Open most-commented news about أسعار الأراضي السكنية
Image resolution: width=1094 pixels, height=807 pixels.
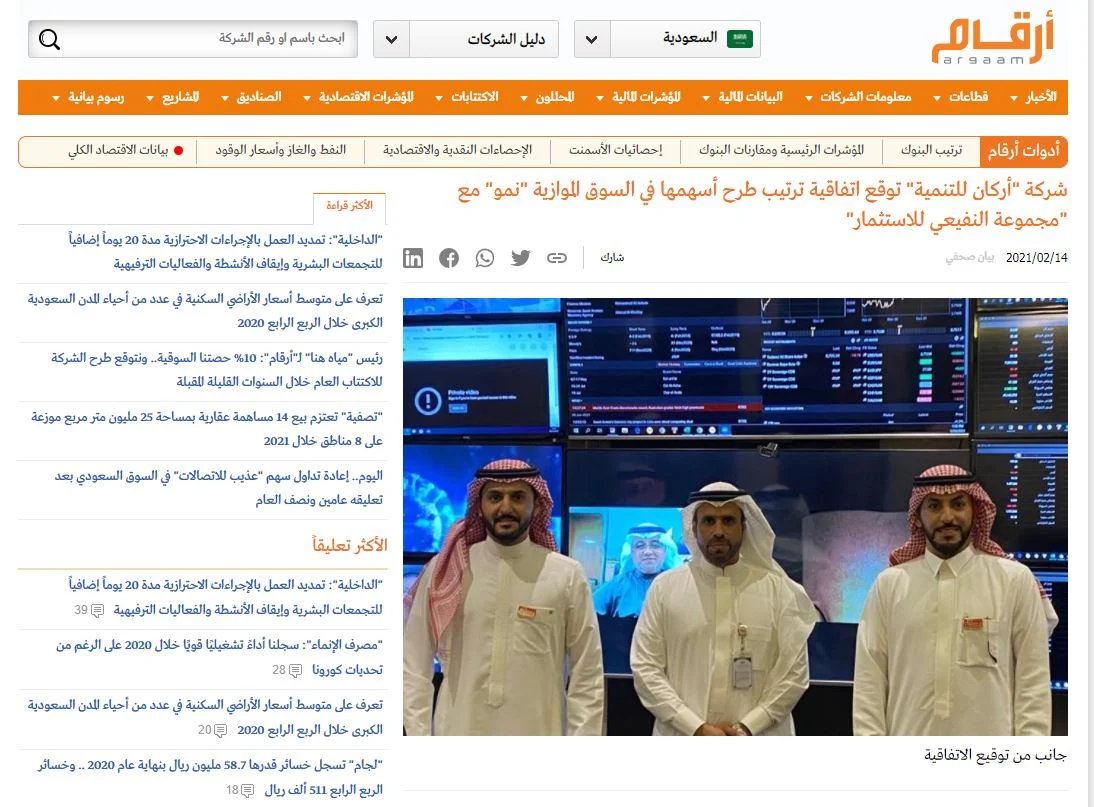point(205,717)
